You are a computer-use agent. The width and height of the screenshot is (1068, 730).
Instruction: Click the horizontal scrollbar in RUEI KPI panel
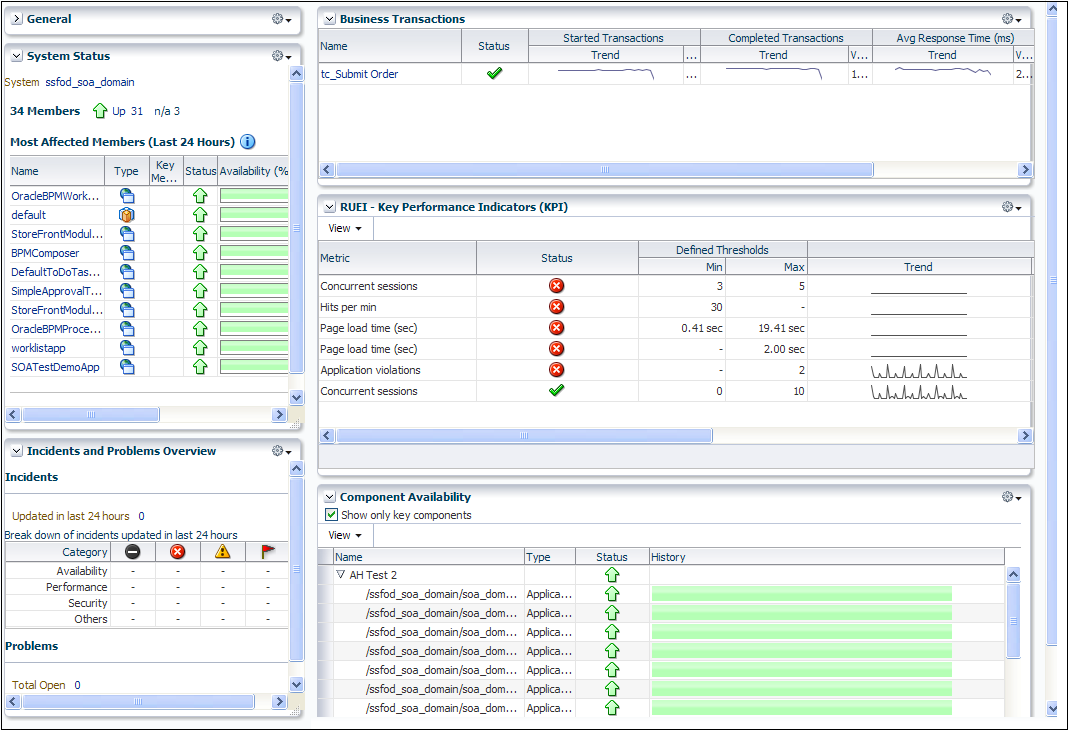[x=524, y=435]
